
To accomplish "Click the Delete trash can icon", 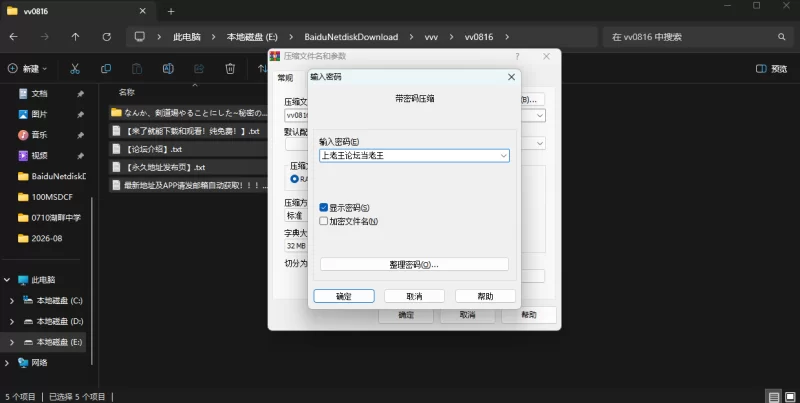I will click(230, 68).
